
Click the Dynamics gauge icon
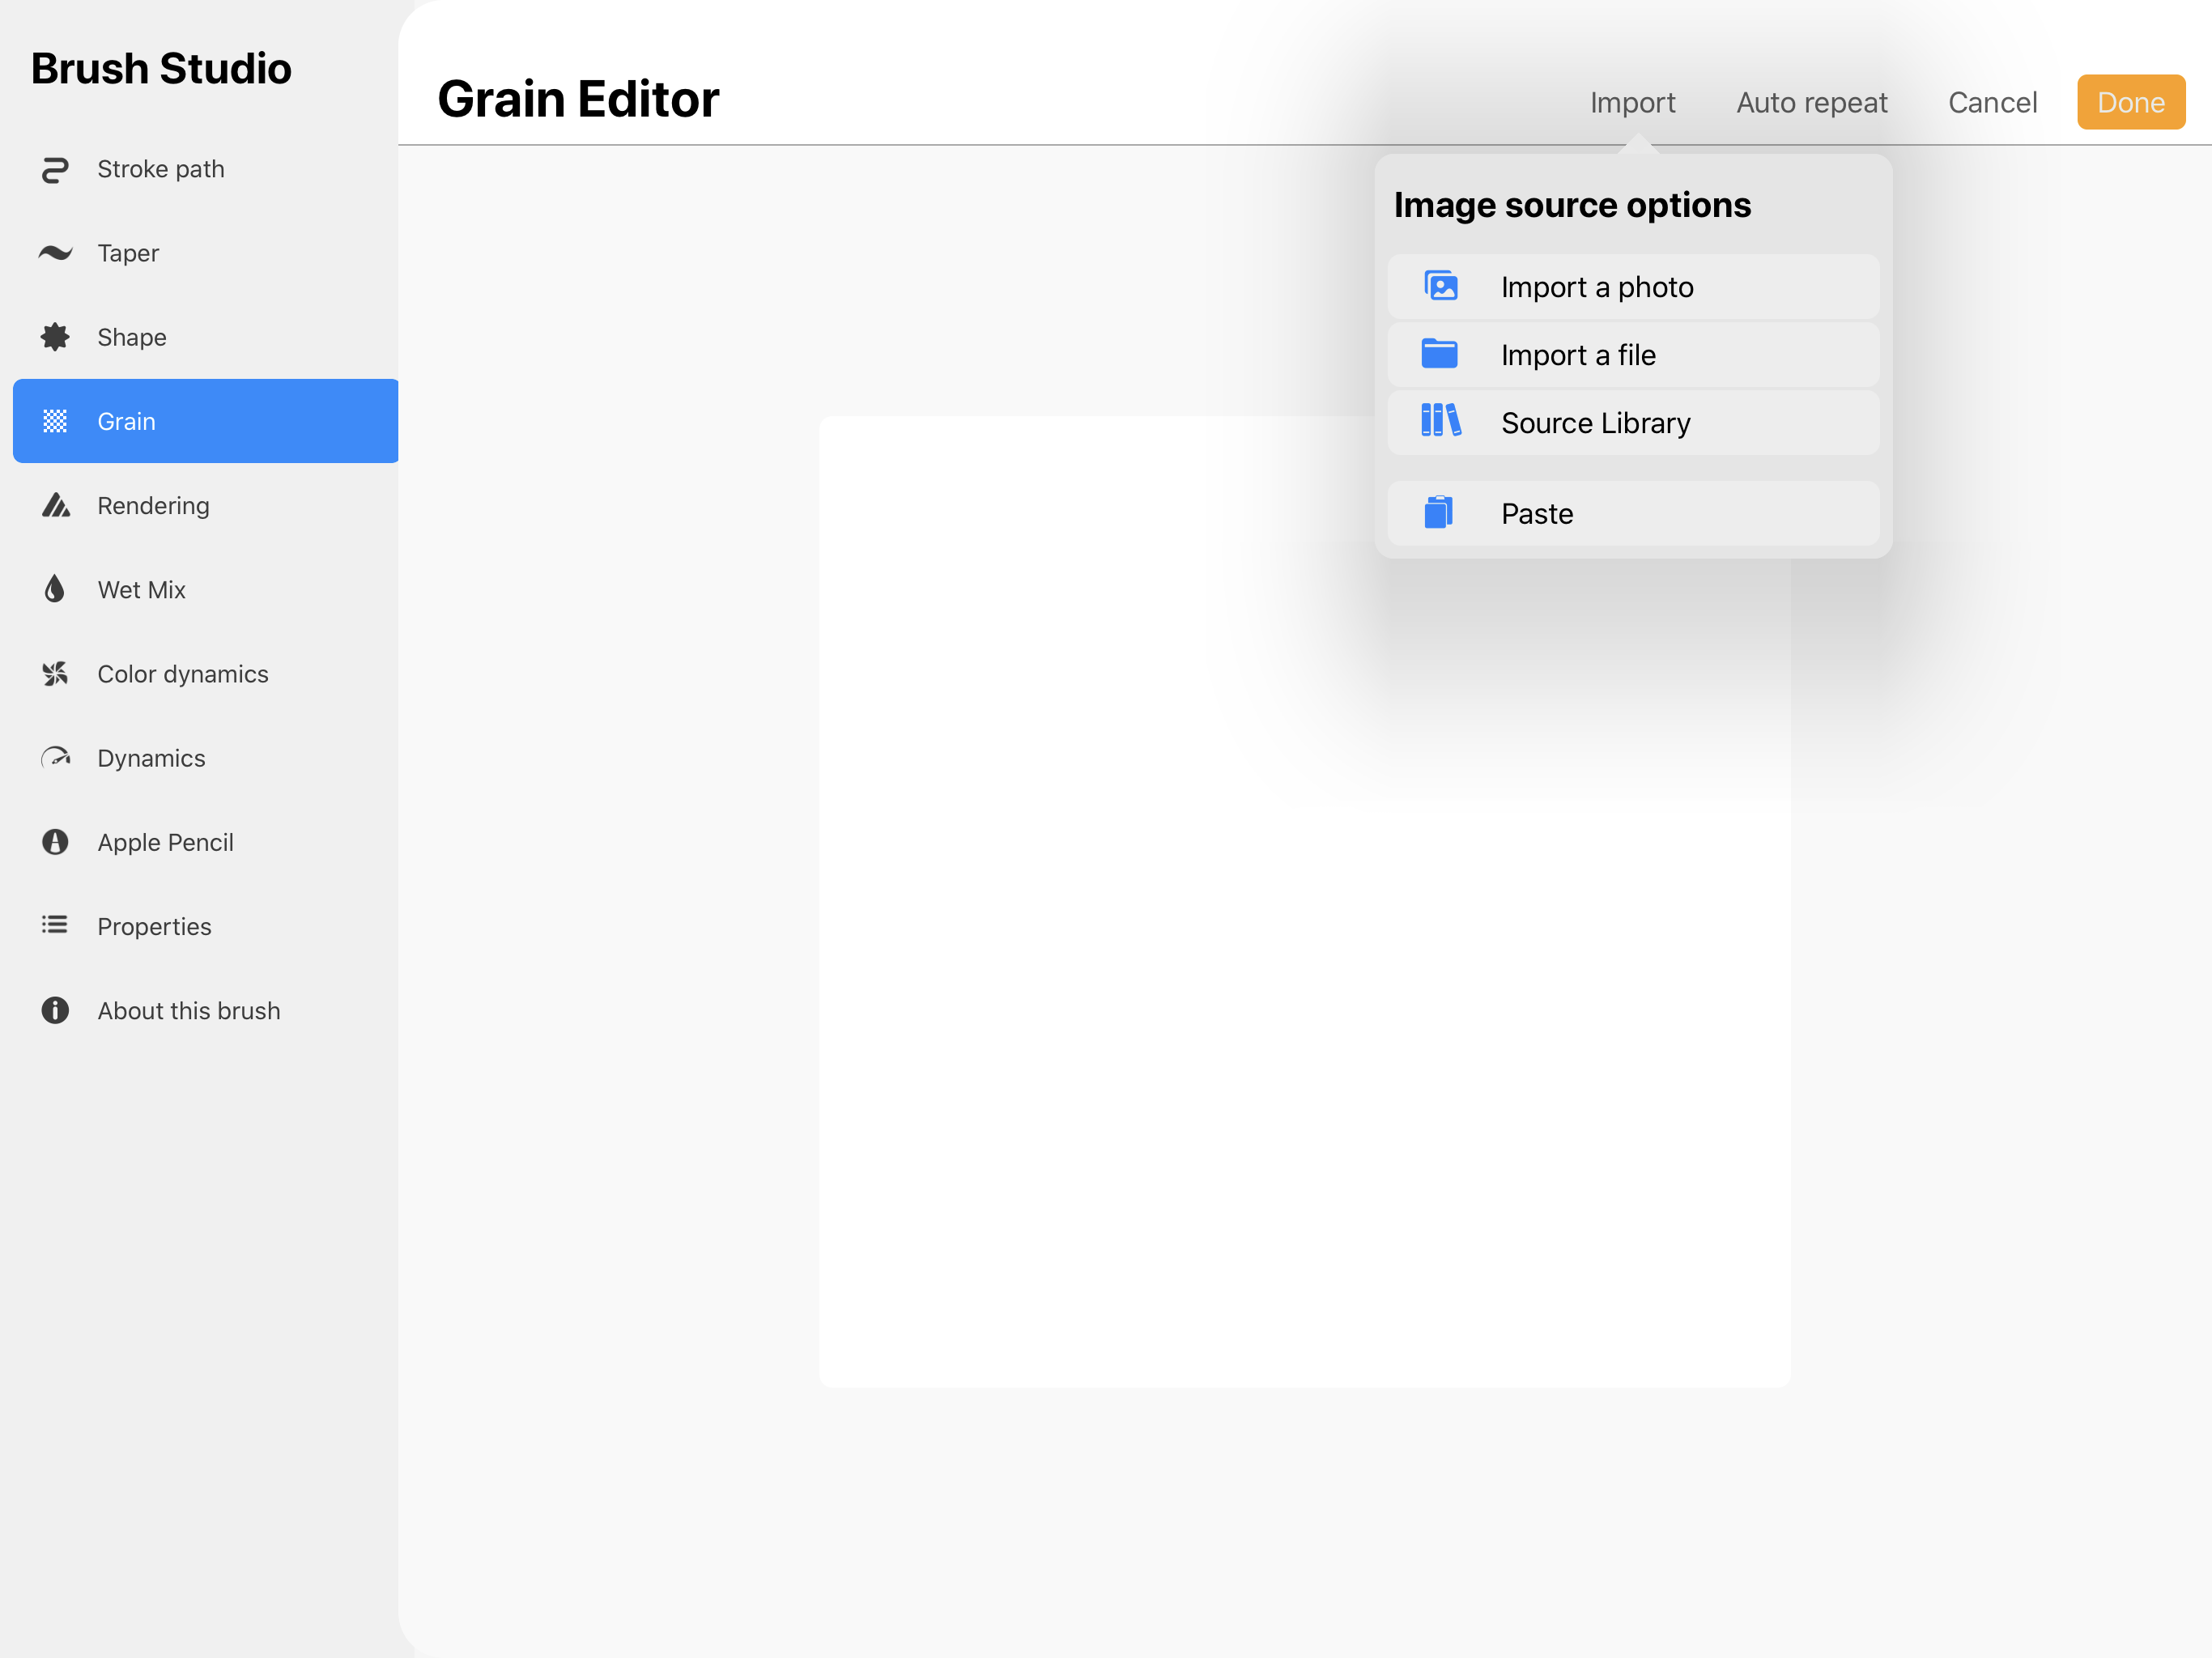55,758
